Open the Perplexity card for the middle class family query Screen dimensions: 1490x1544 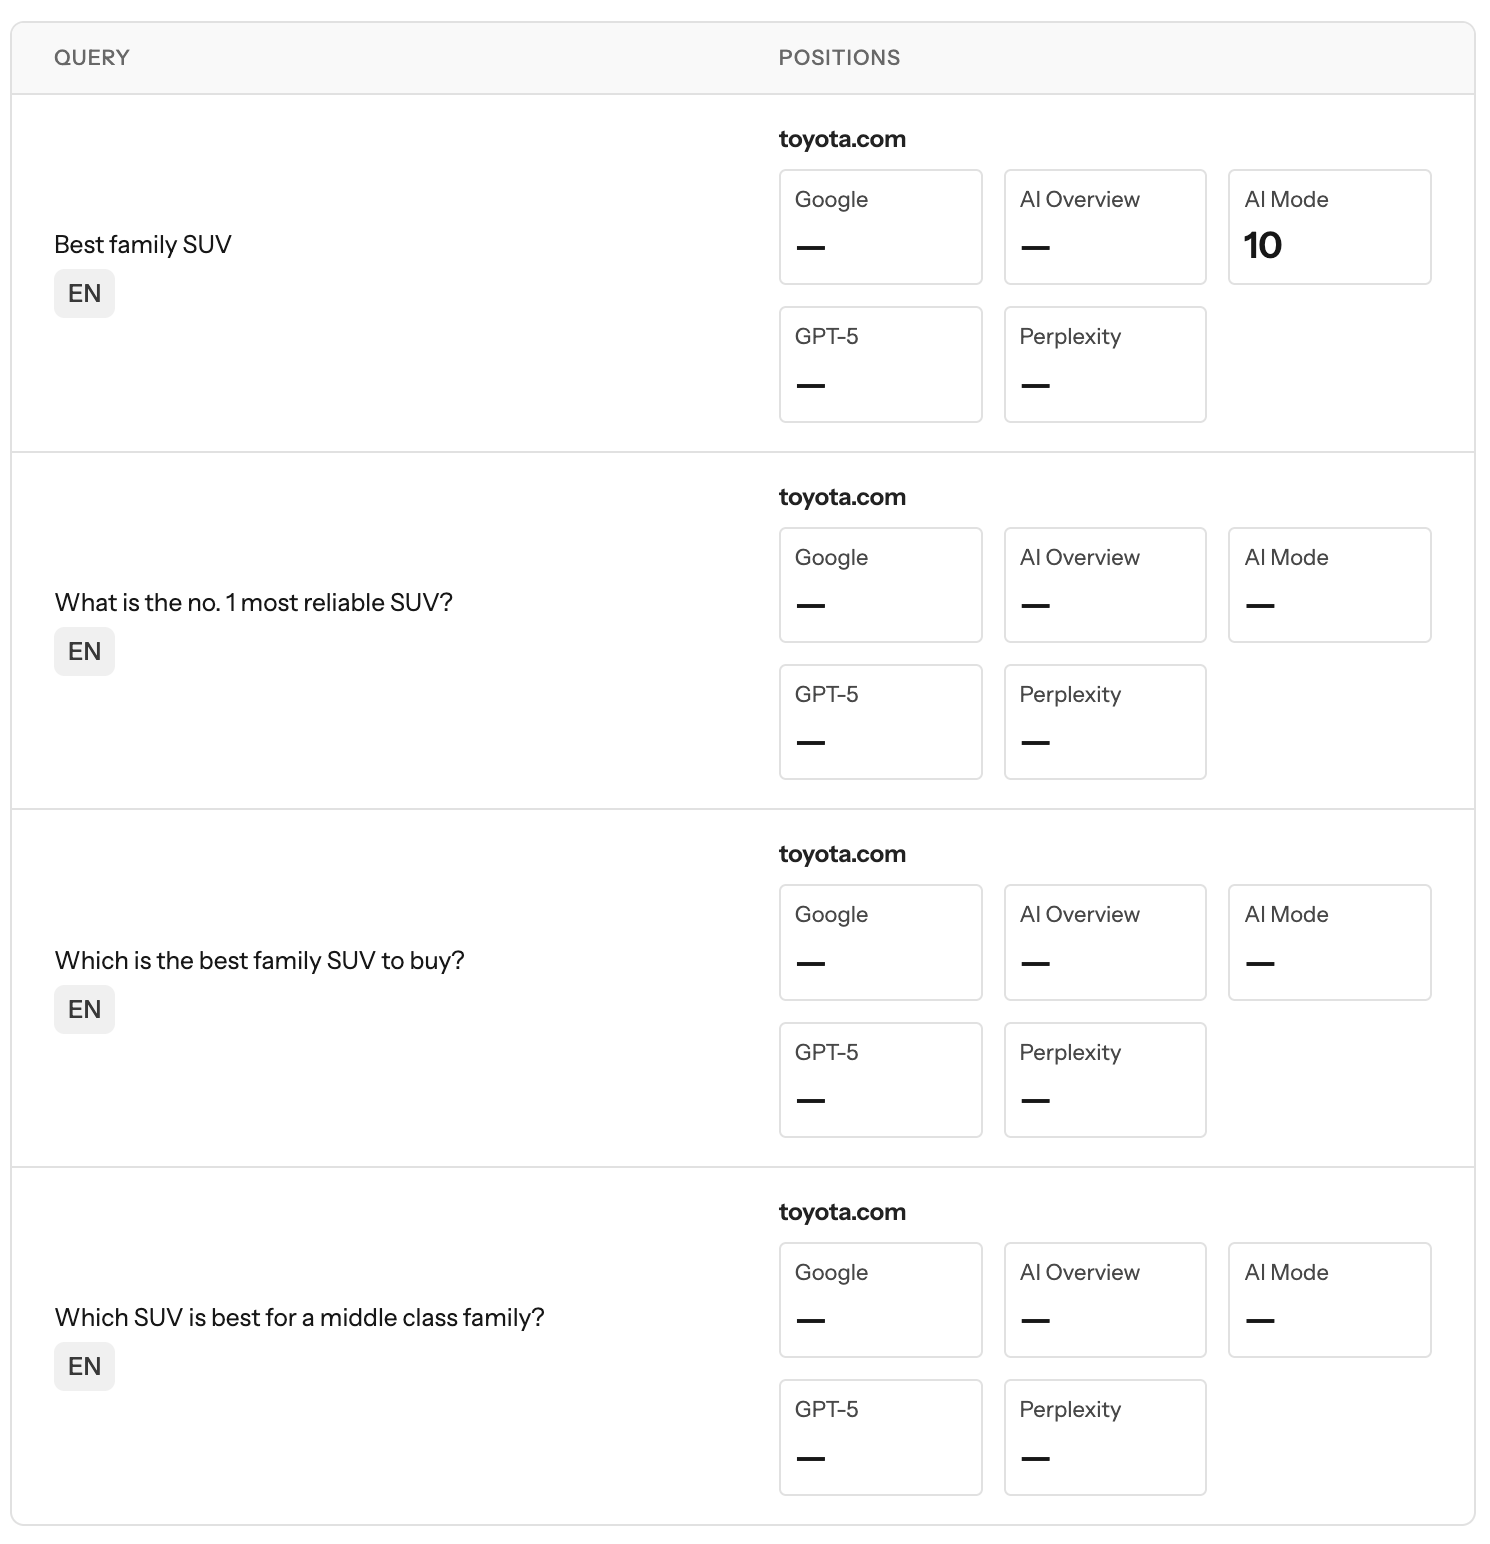click(x=1105, y=1437)
